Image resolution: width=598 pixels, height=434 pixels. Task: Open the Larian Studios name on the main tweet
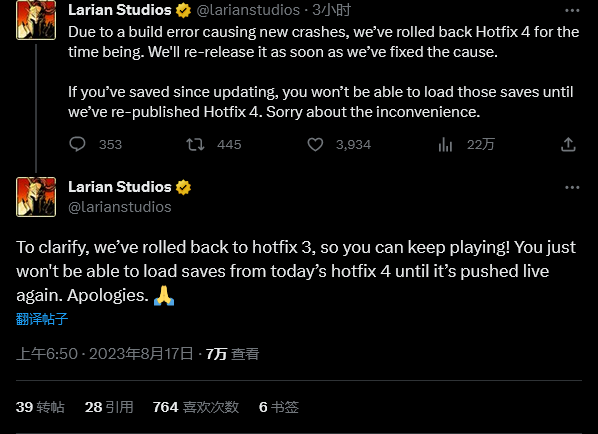[x=120, y=187]
